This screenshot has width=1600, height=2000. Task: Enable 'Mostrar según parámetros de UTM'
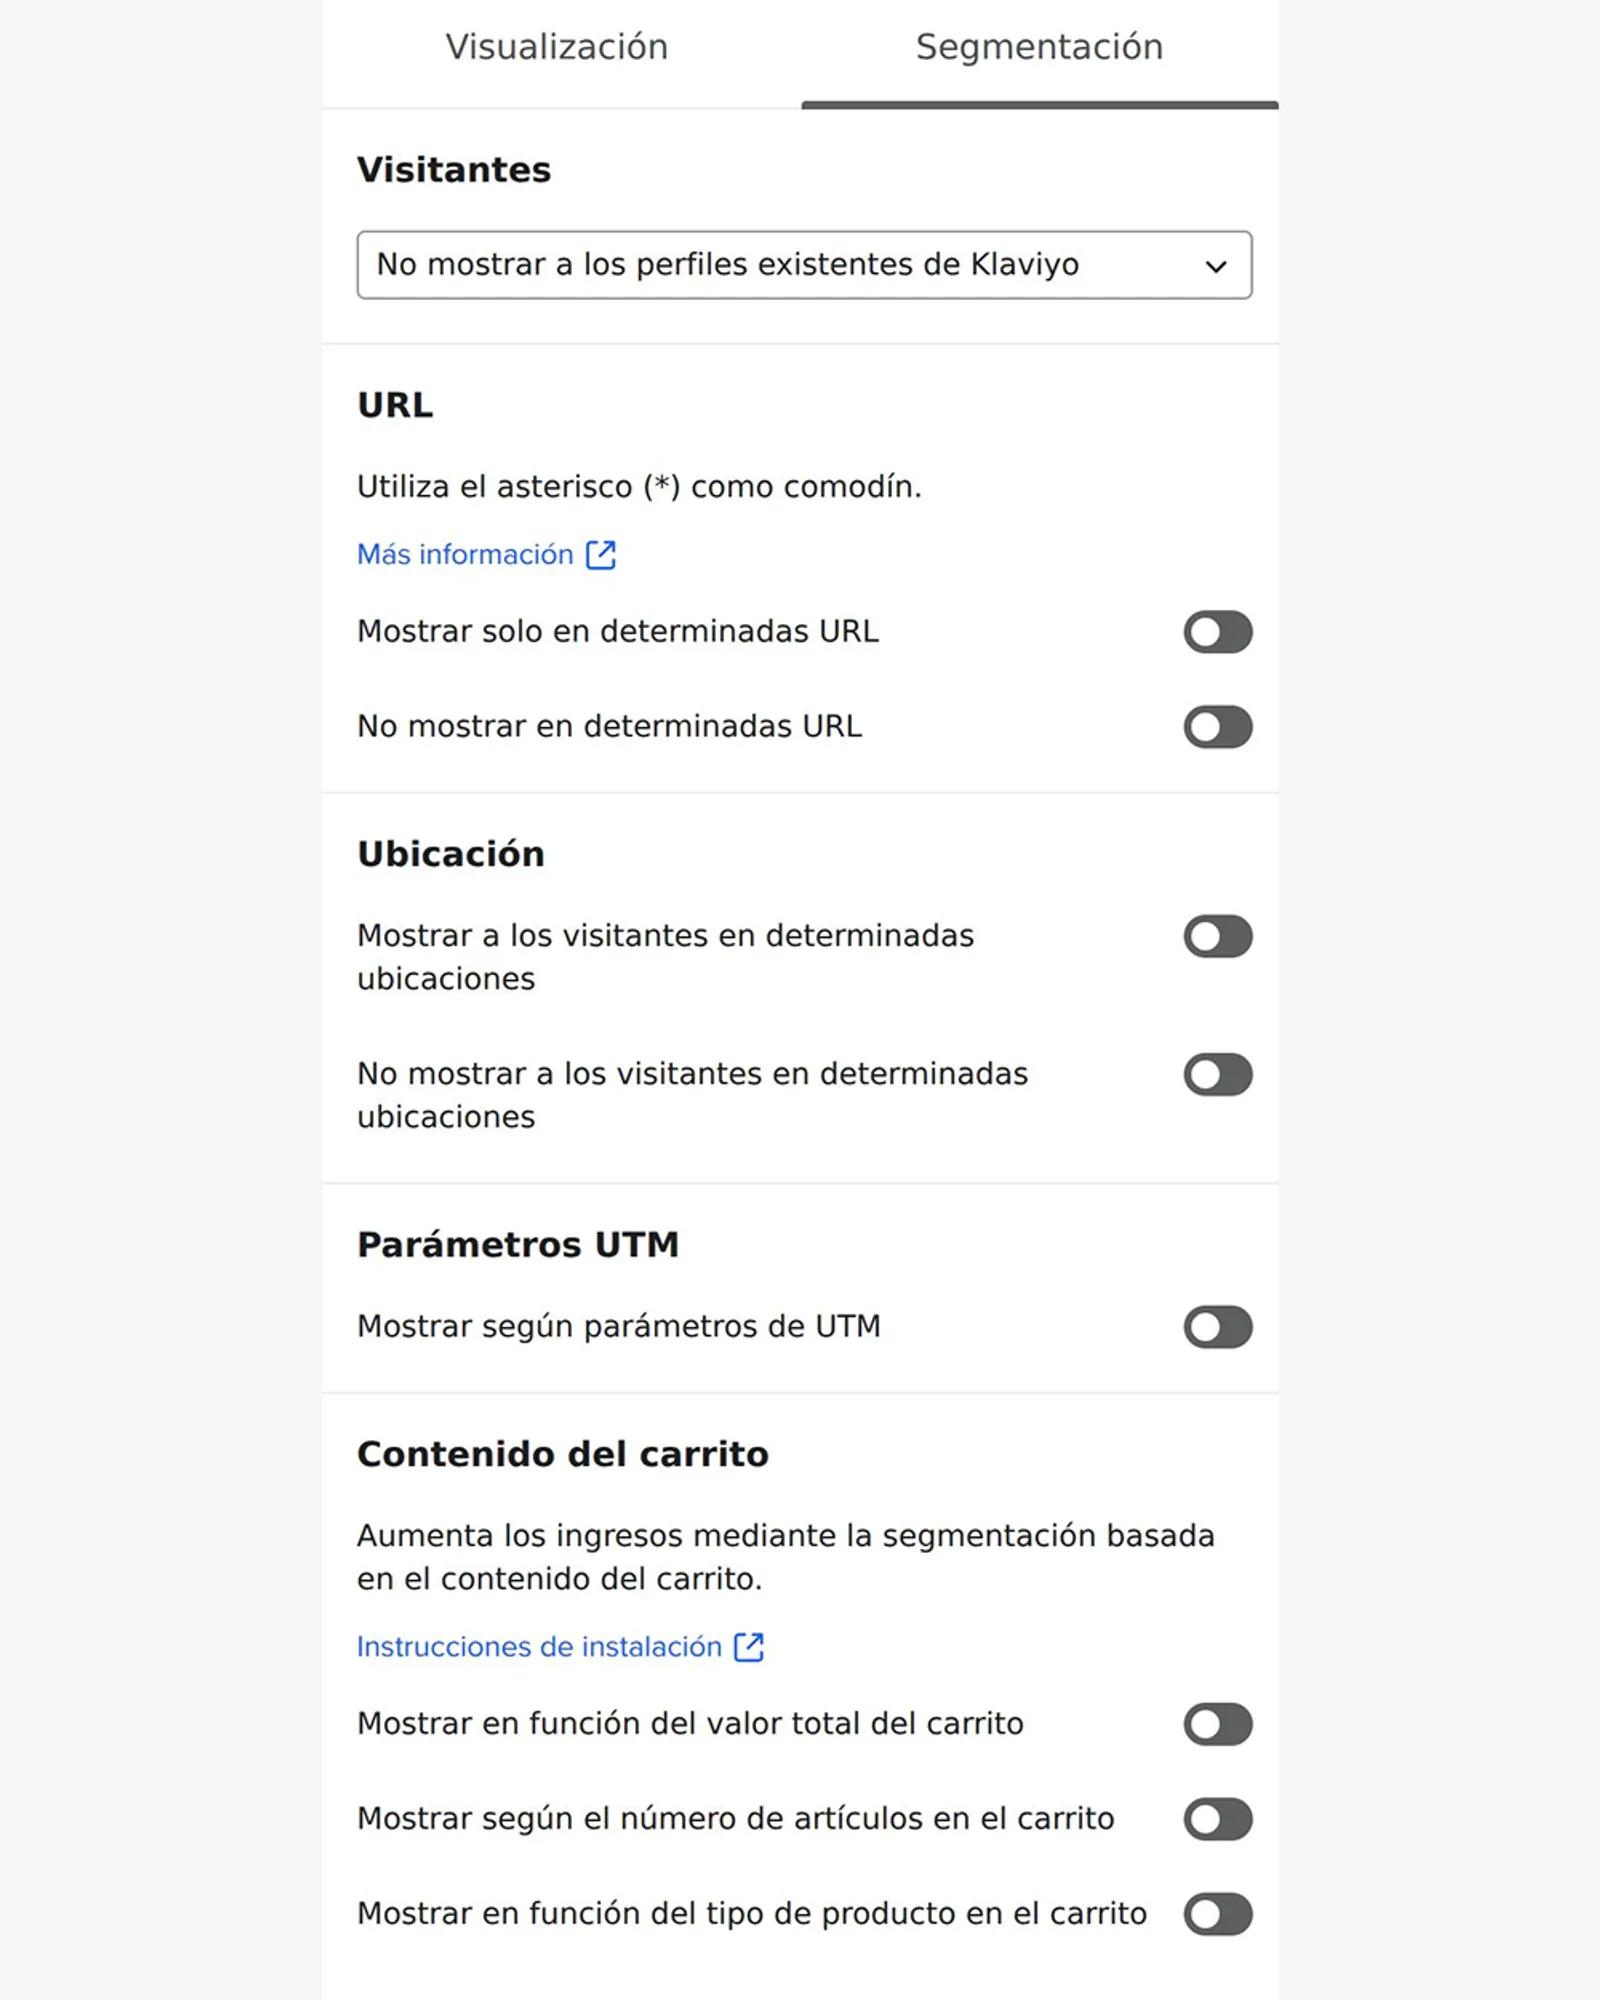[x=1218, y=1325]
